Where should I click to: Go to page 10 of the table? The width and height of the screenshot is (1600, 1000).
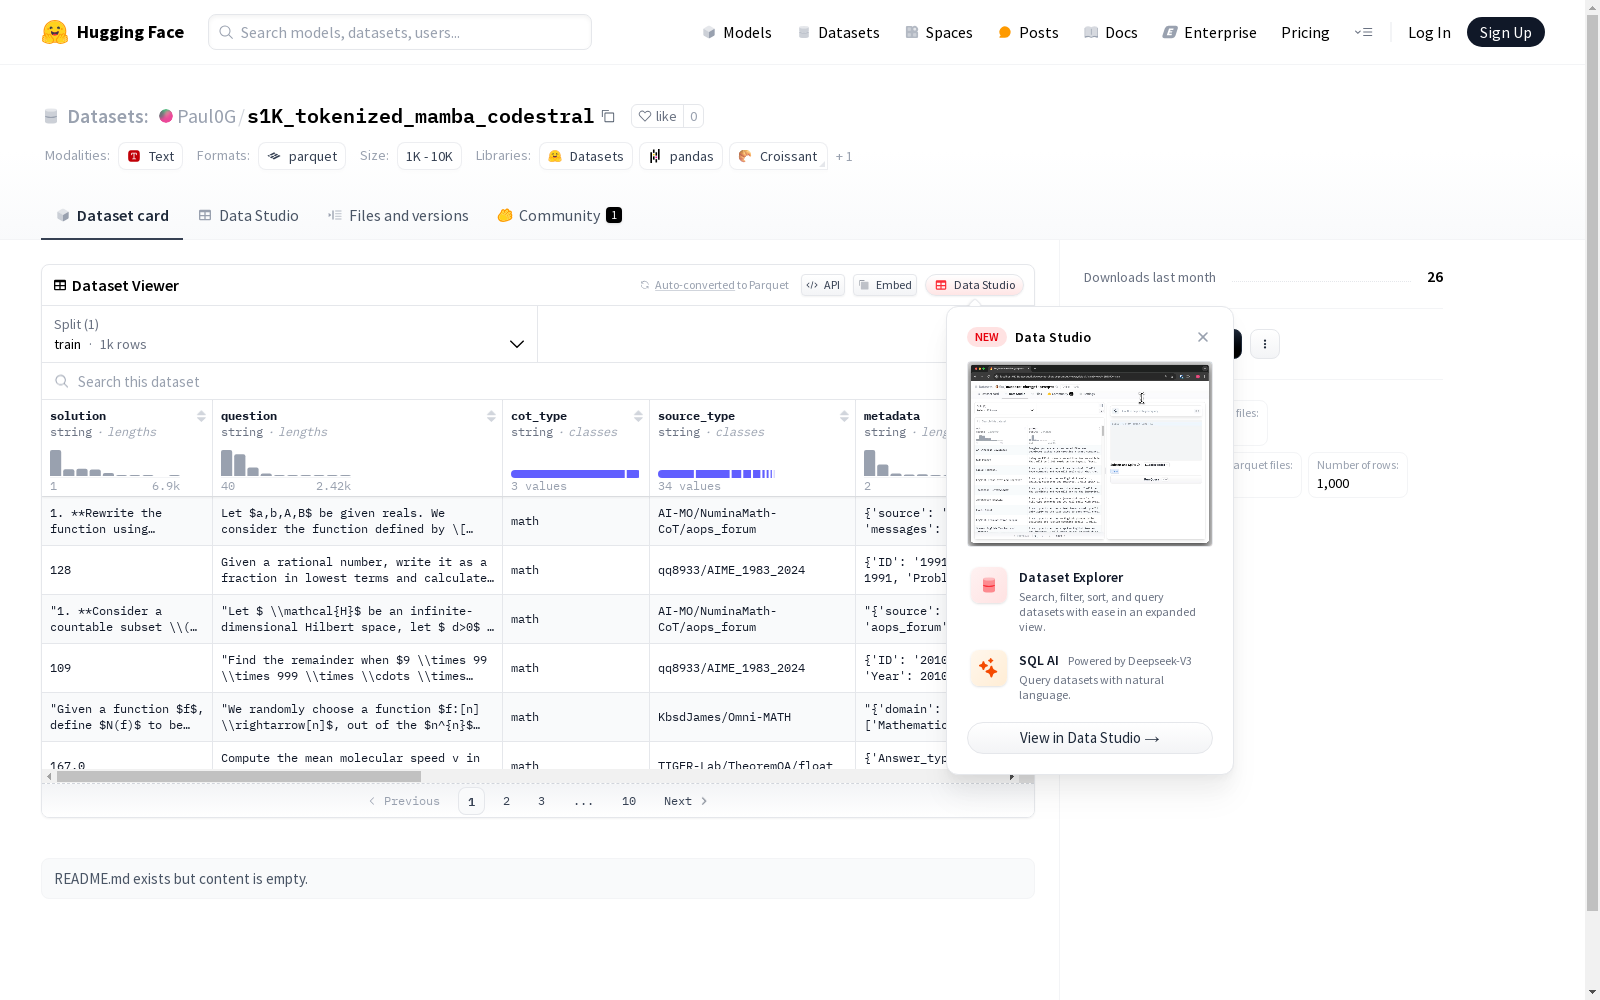coord(629,801)
